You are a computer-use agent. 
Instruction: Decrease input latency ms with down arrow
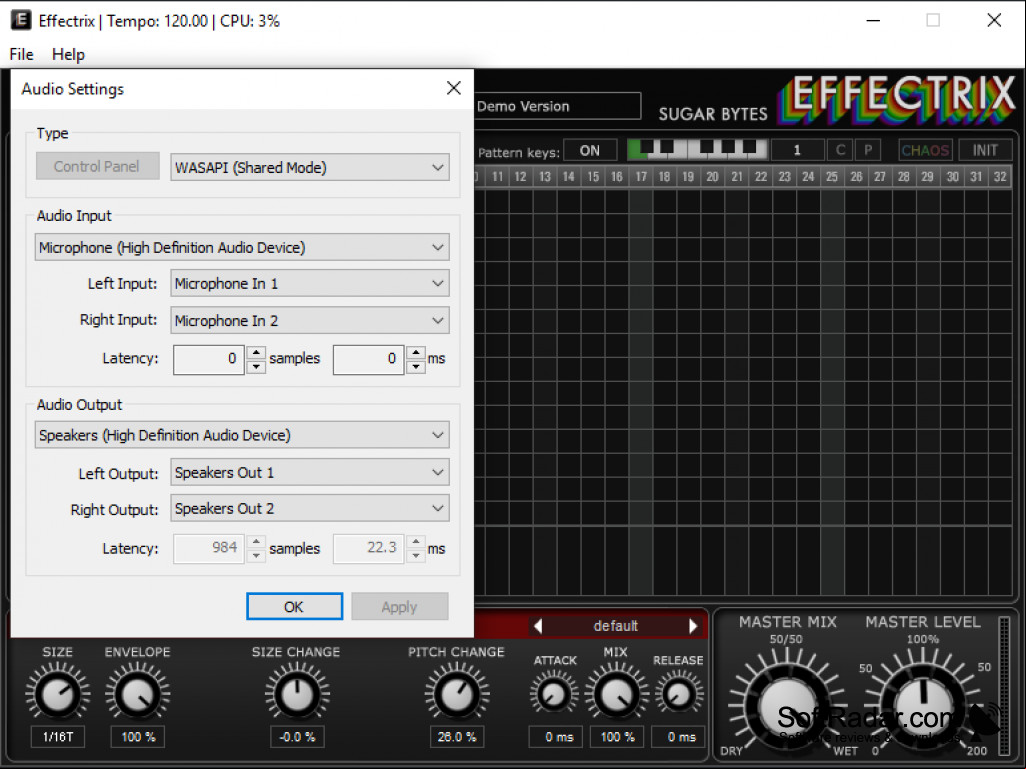(x=416, y=367)
